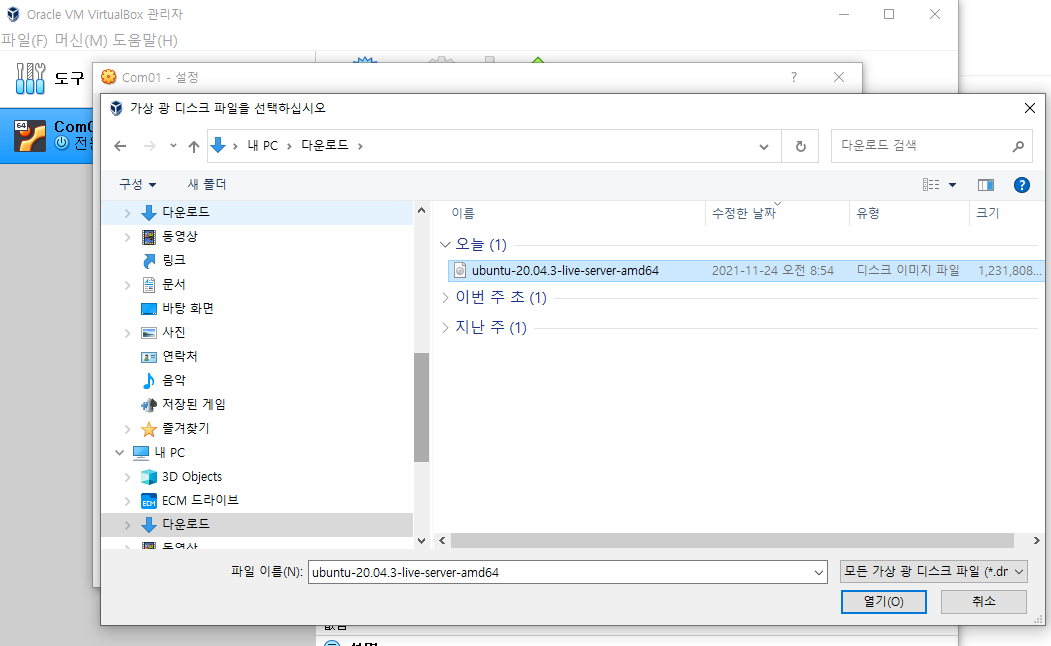Select 링크 folder in tree
Viewport: 1051px width, 646px height.
point(174,261)
